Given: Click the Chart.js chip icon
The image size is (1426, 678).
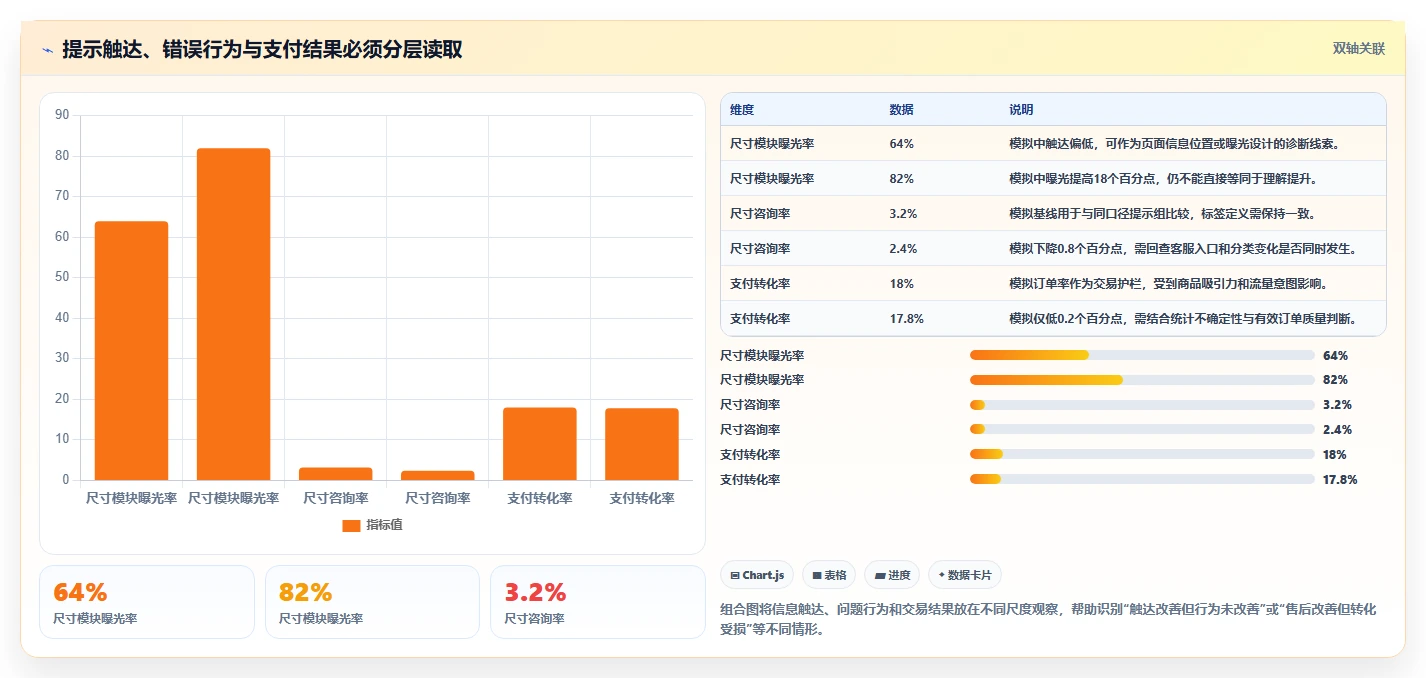Looking at the screenshot, I should 735,575.
